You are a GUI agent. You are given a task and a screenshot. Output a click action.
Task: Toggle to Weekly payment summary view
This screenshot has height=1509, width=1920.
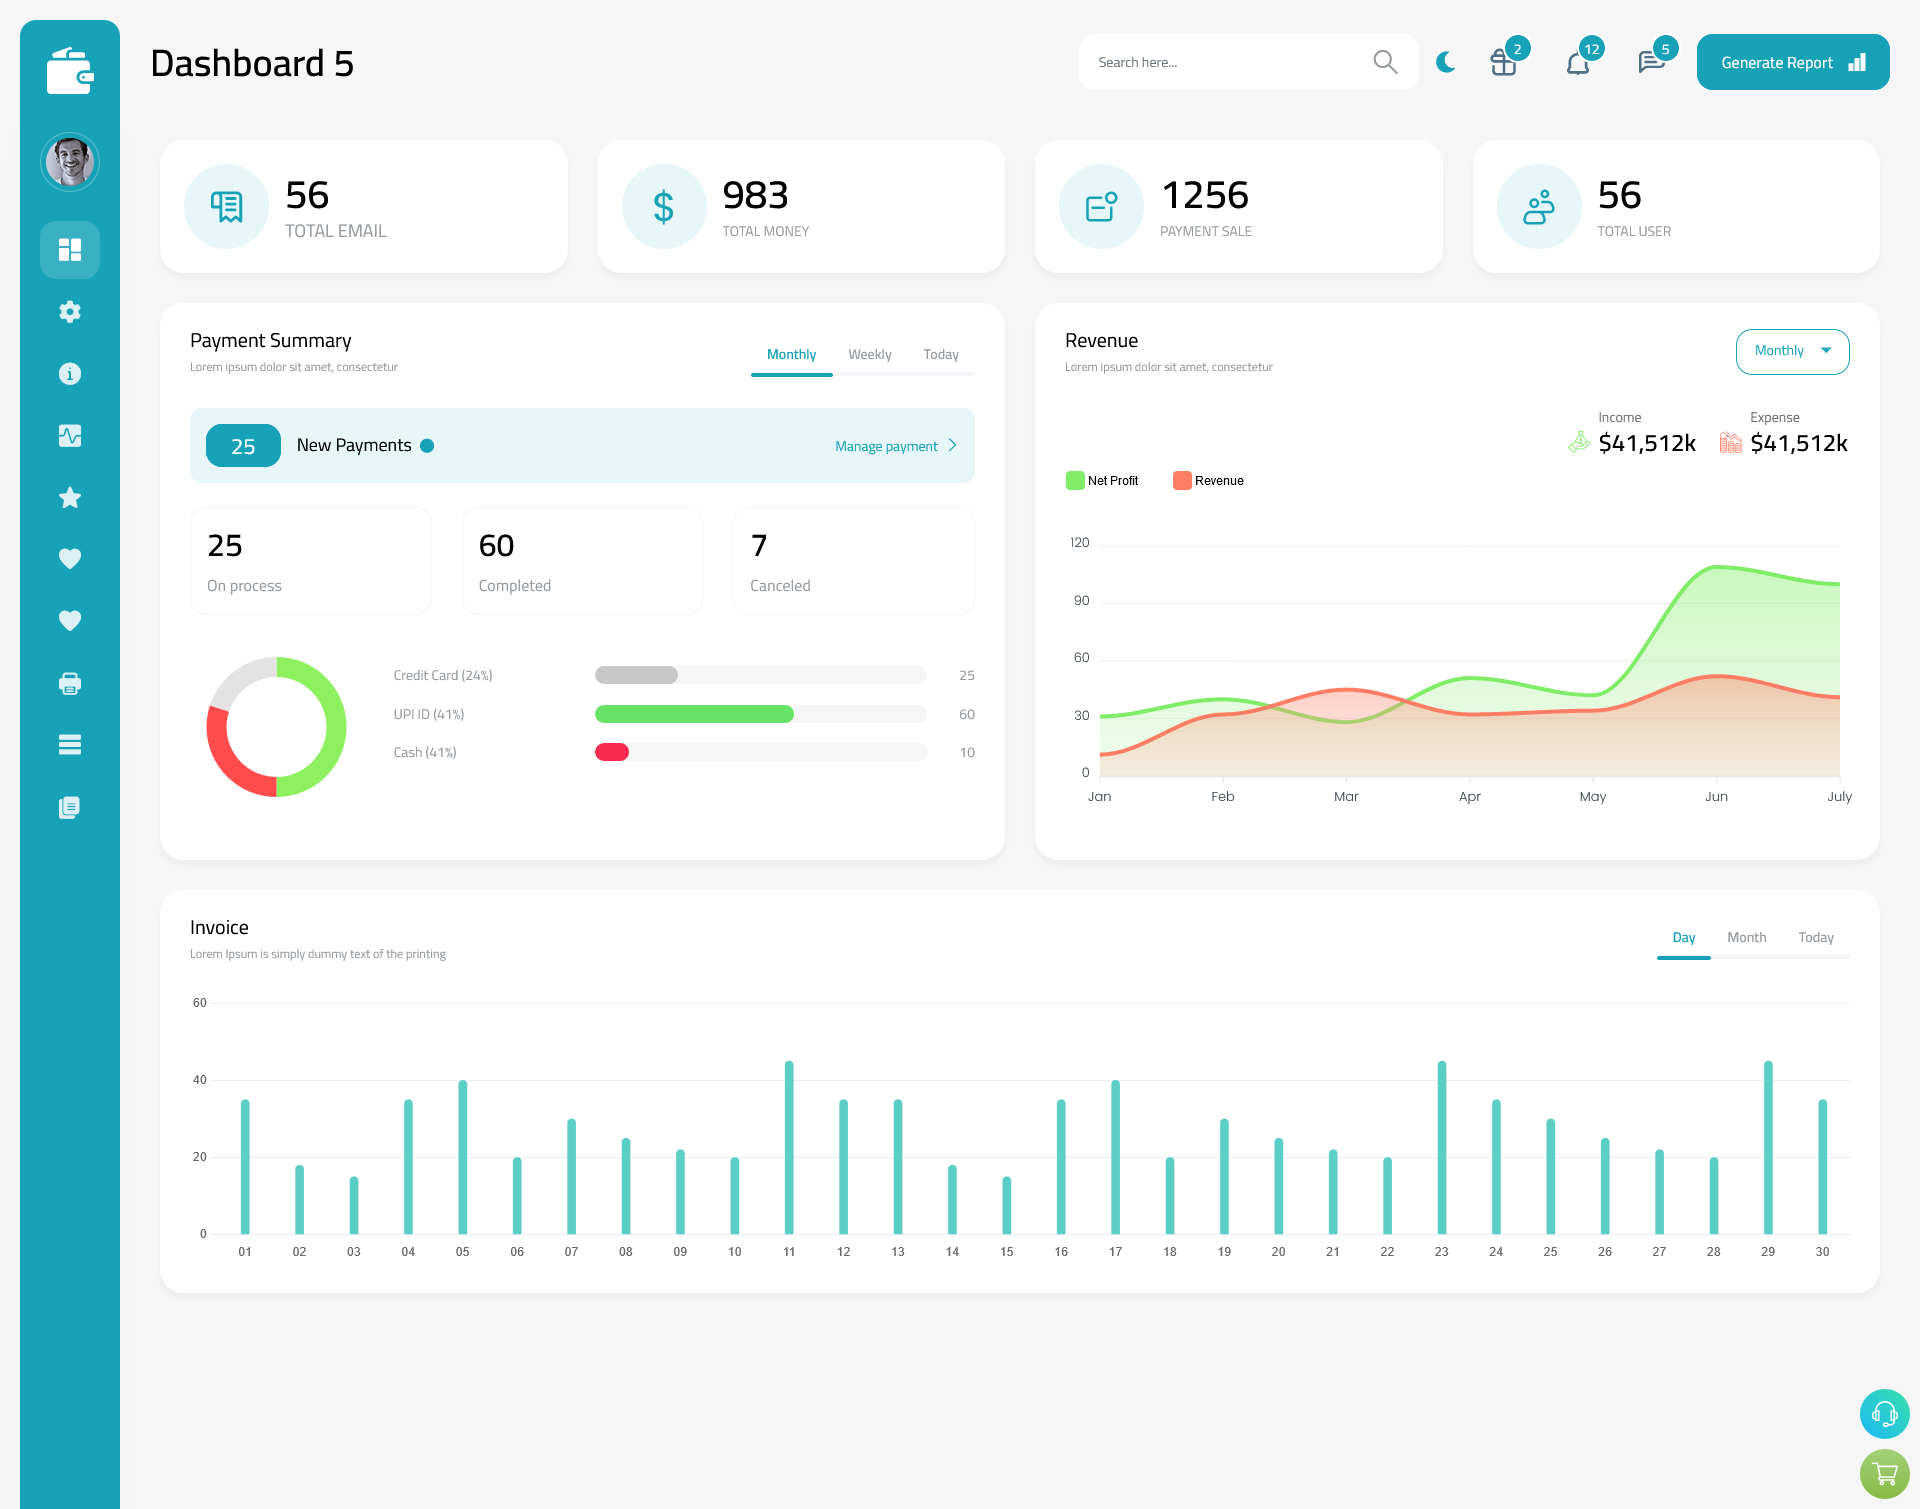point(868,354)
